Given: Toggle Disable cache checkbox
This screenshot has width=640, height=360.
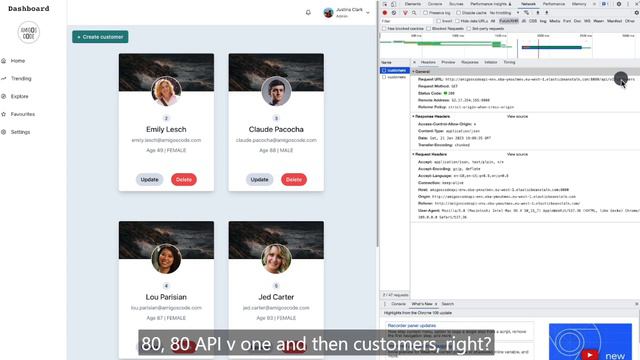Looking at the screenshot, I should point(458,13).
